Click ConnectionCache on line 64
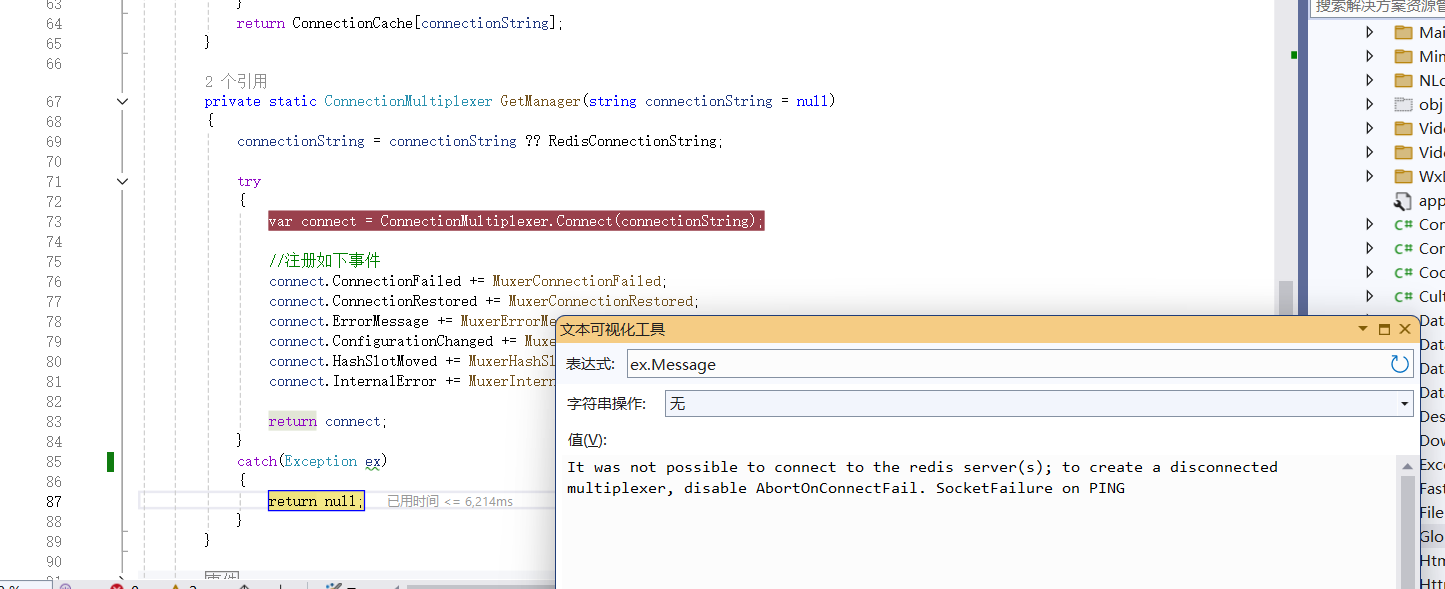1445x589 pixels. click(x=352, y=23)
